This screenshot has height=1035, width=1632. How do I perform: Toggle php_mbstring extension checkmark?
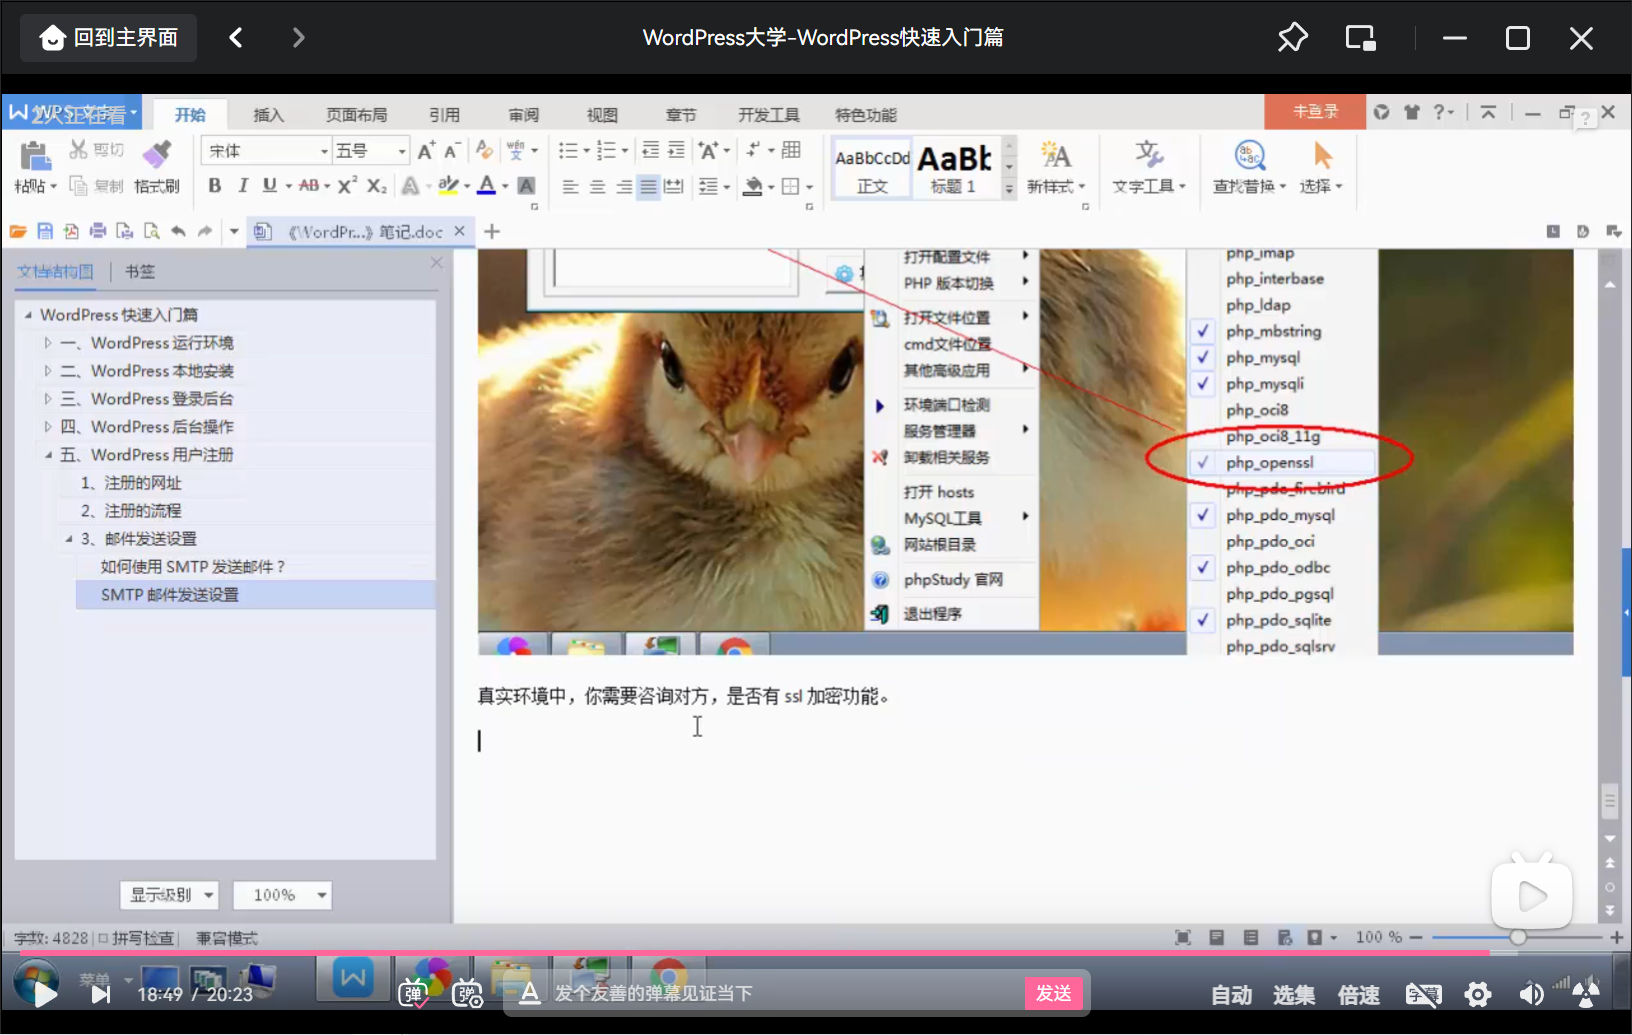(x=1203, y=331)
